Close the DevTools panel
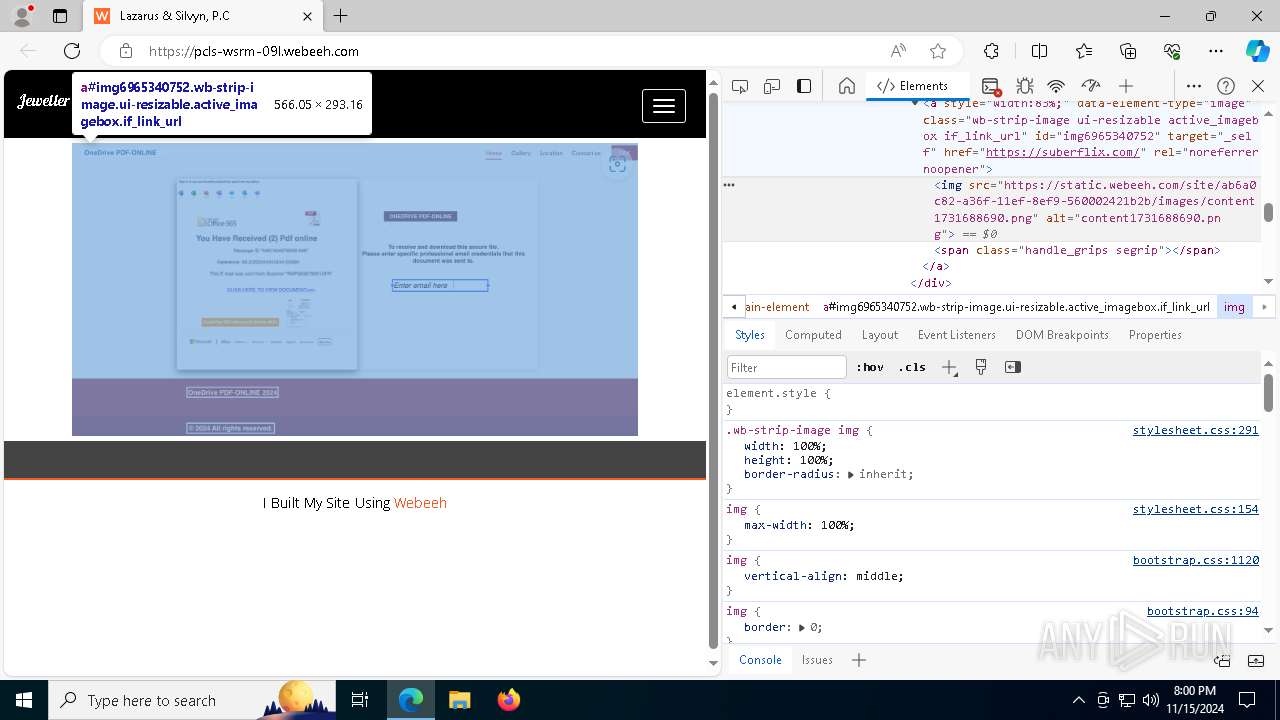The image size is (1280, 720). (1258, 86)
